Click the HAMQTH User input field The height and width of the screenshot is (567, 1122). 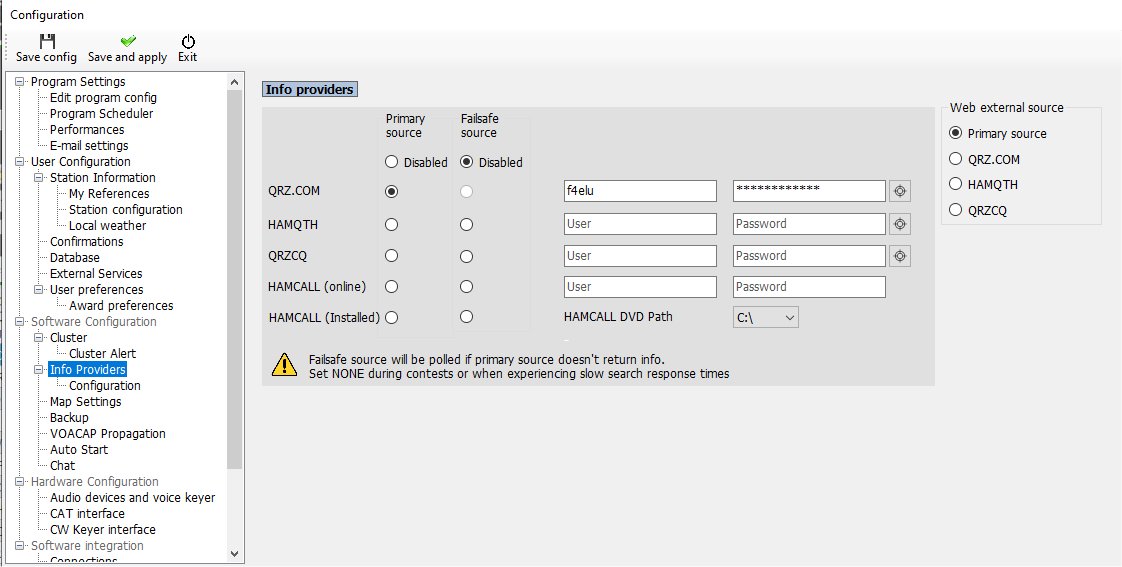(x=640, y=224)
